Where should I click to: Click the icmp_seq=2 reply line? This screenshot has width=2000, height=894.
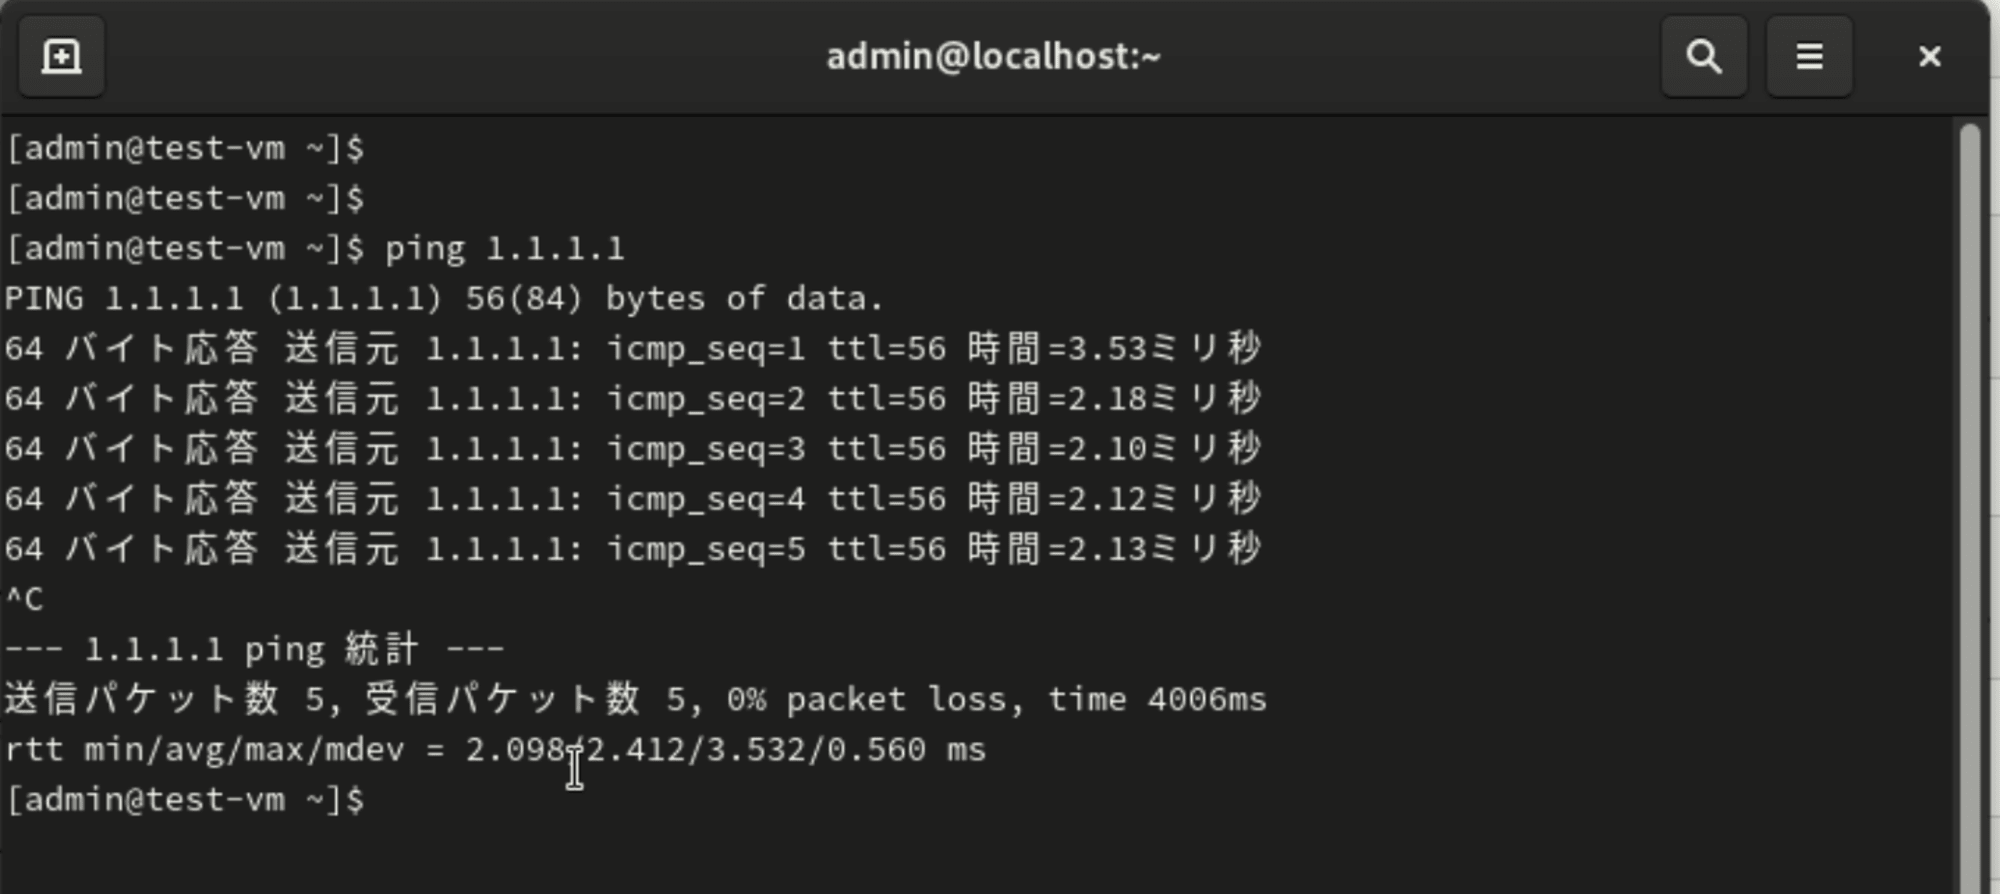633,399
